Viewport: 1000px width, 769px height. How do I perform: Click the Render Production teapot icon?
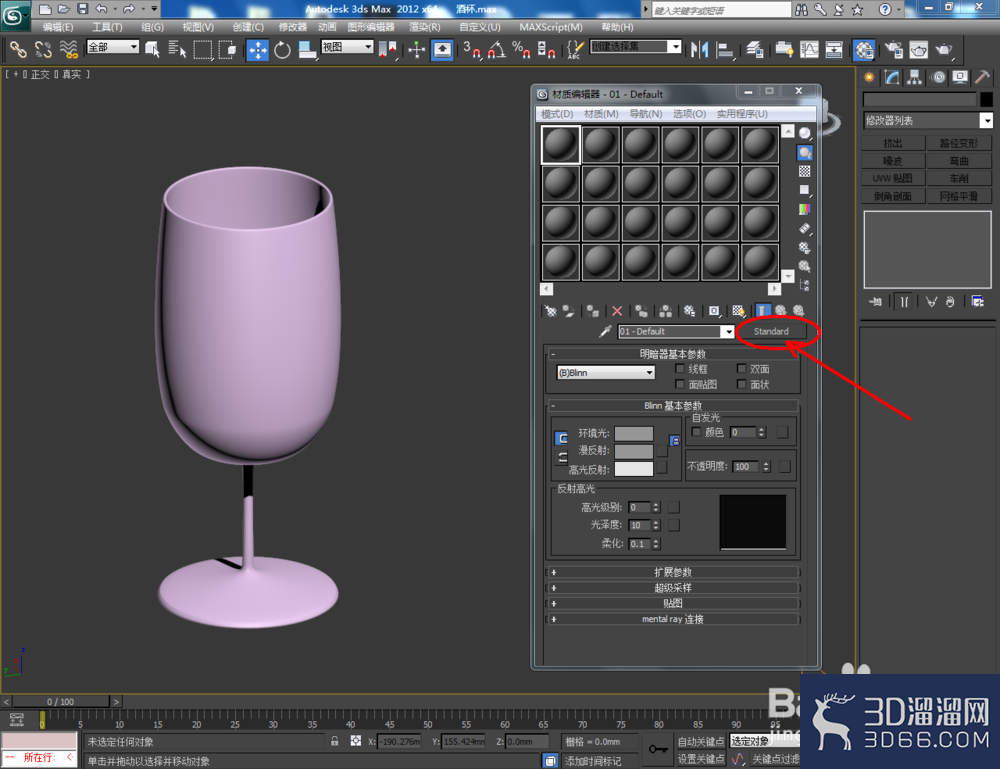click(944, 50)
